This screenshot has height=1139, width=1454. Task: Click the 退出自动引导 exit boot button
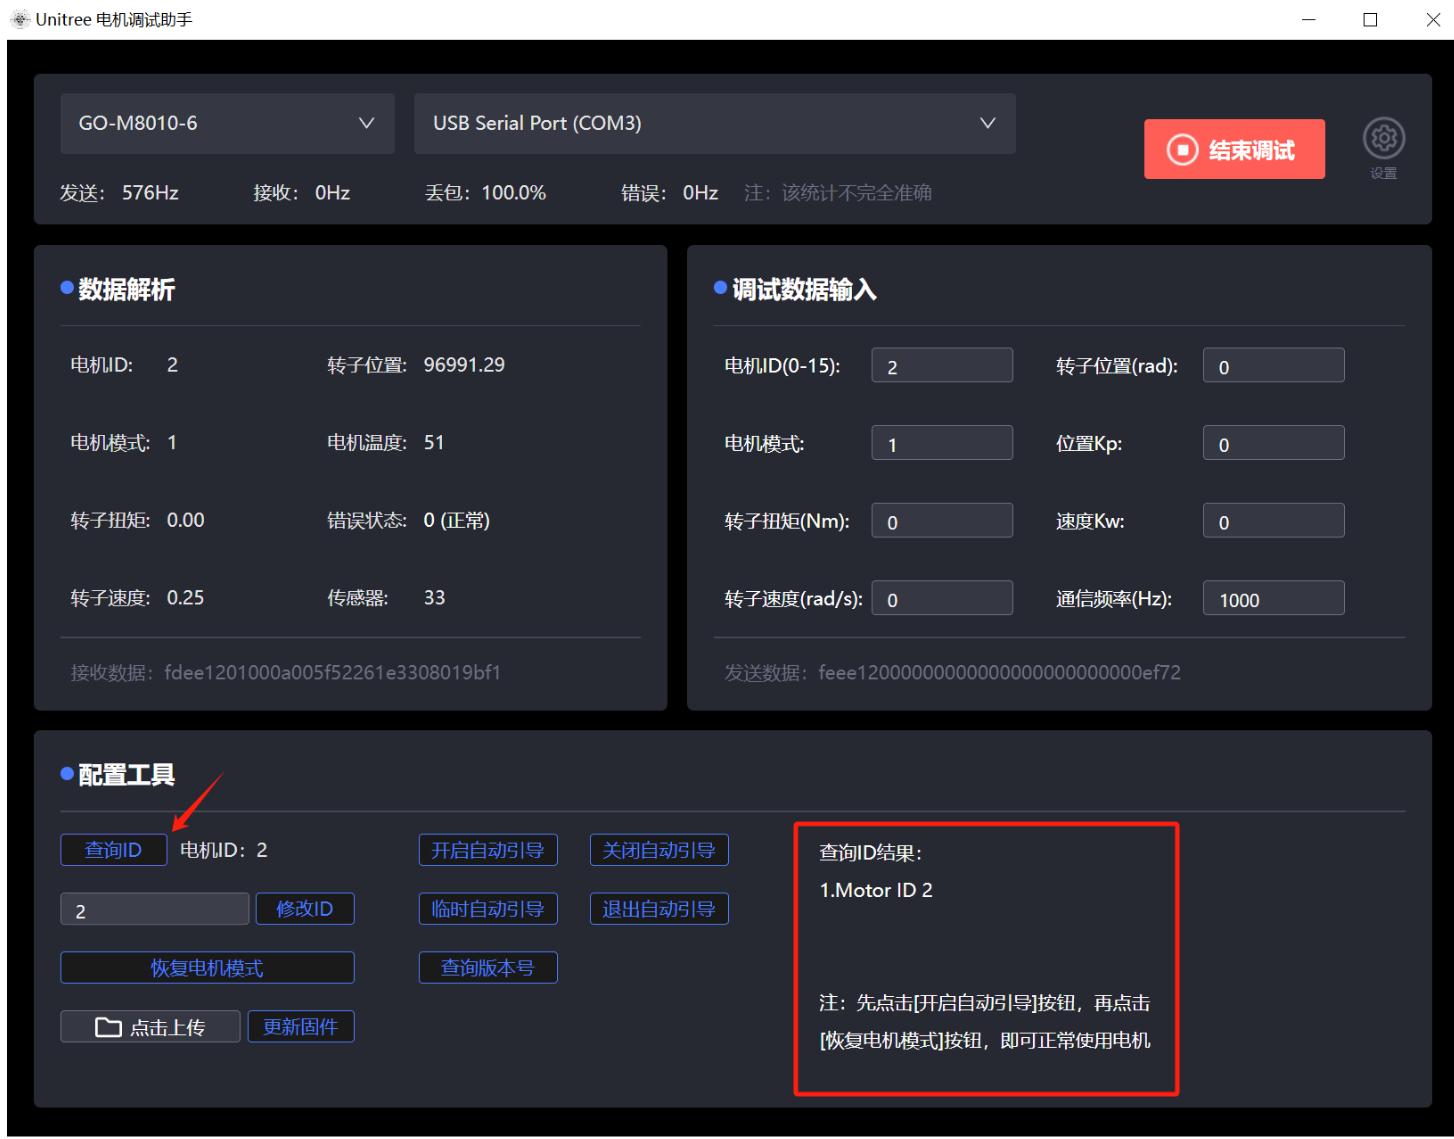coord(658,909)
